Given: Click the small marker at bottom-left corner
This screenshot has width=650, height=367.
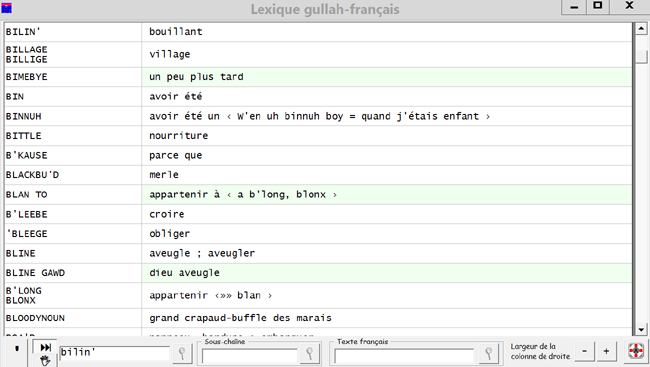Looking at the screenshot, I should (17, 349).
